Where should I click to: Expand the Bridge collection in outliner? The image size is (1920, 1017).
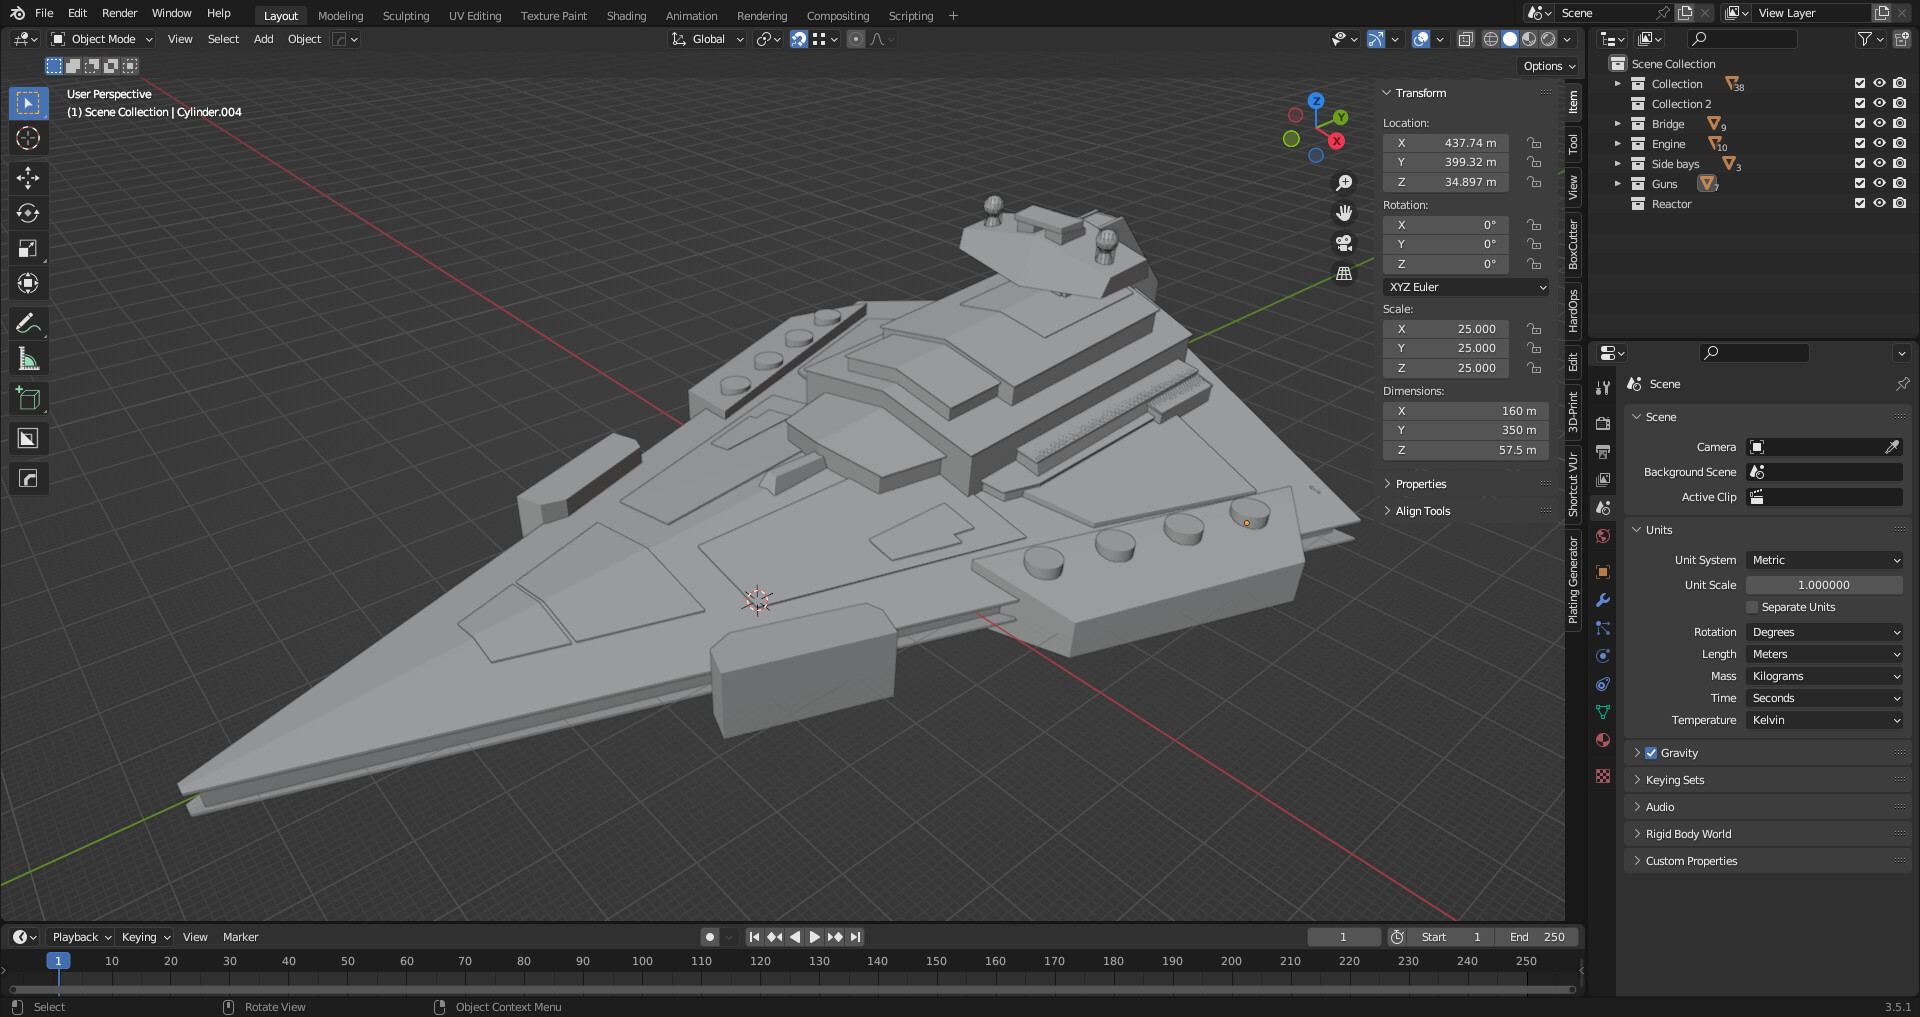pyautogui.click(x=1617, y=123)
